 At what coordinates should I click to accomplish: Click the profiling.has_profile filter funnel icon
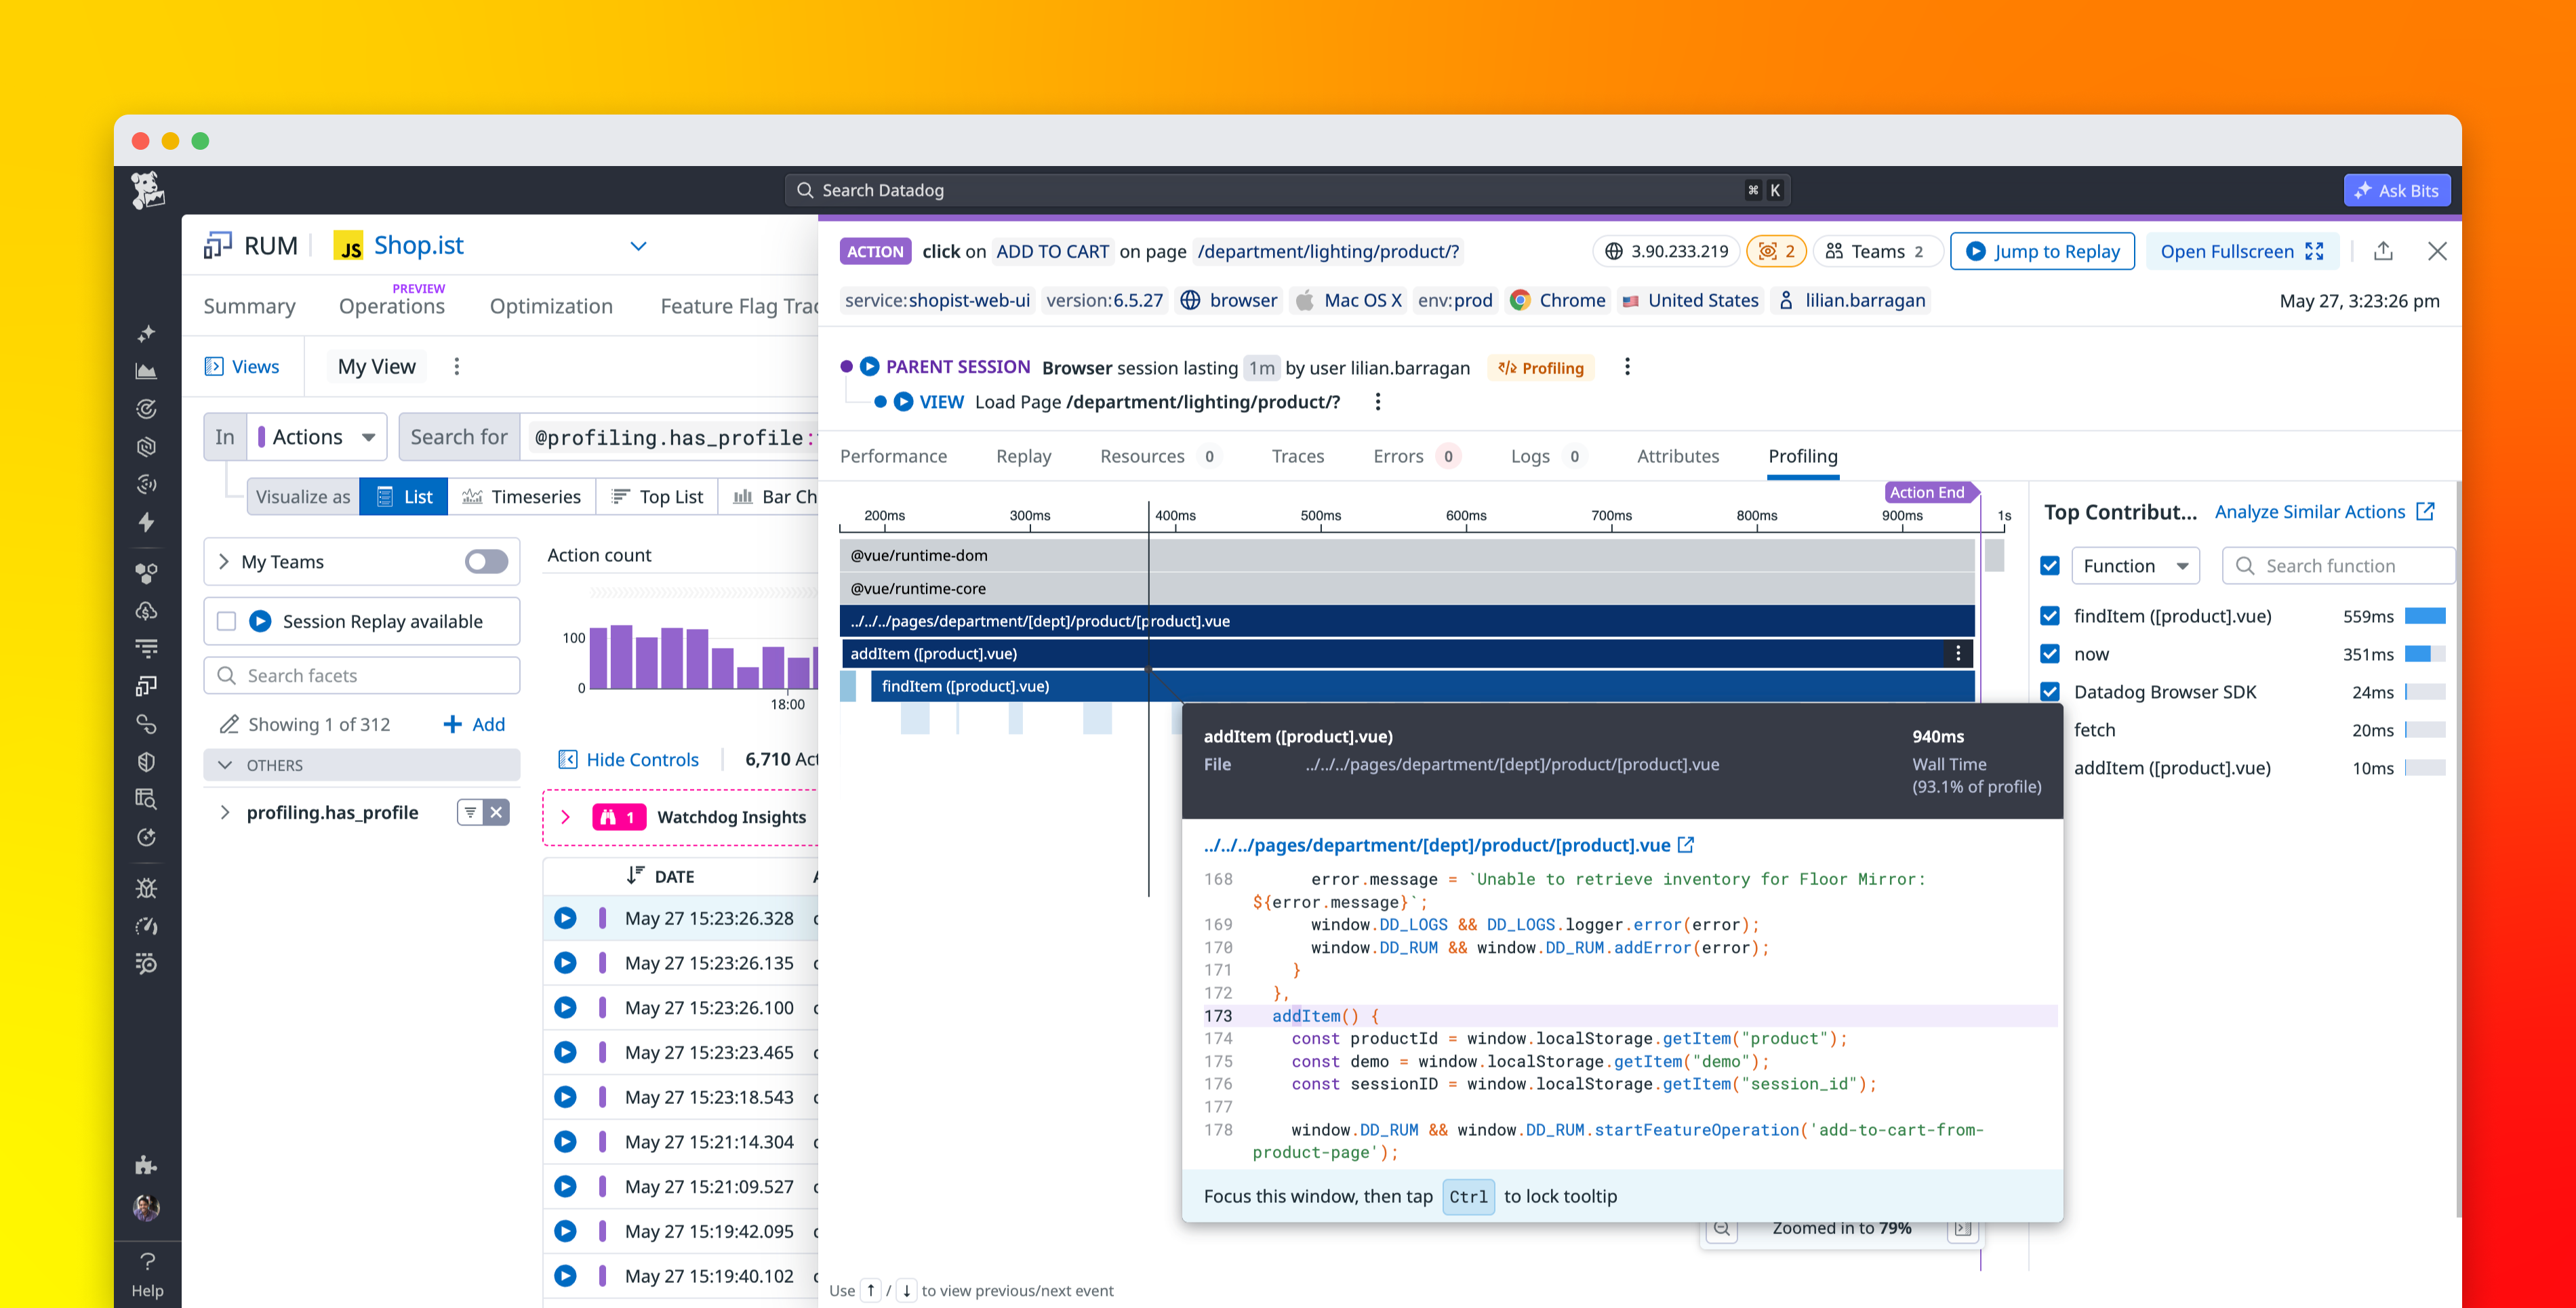470,812
